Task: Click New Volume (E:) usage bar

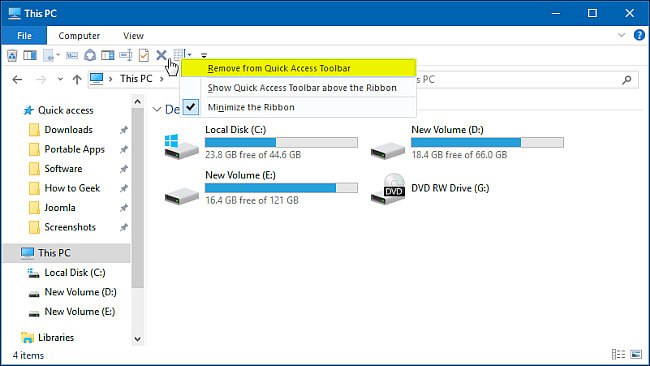Action: click(281, 188)
